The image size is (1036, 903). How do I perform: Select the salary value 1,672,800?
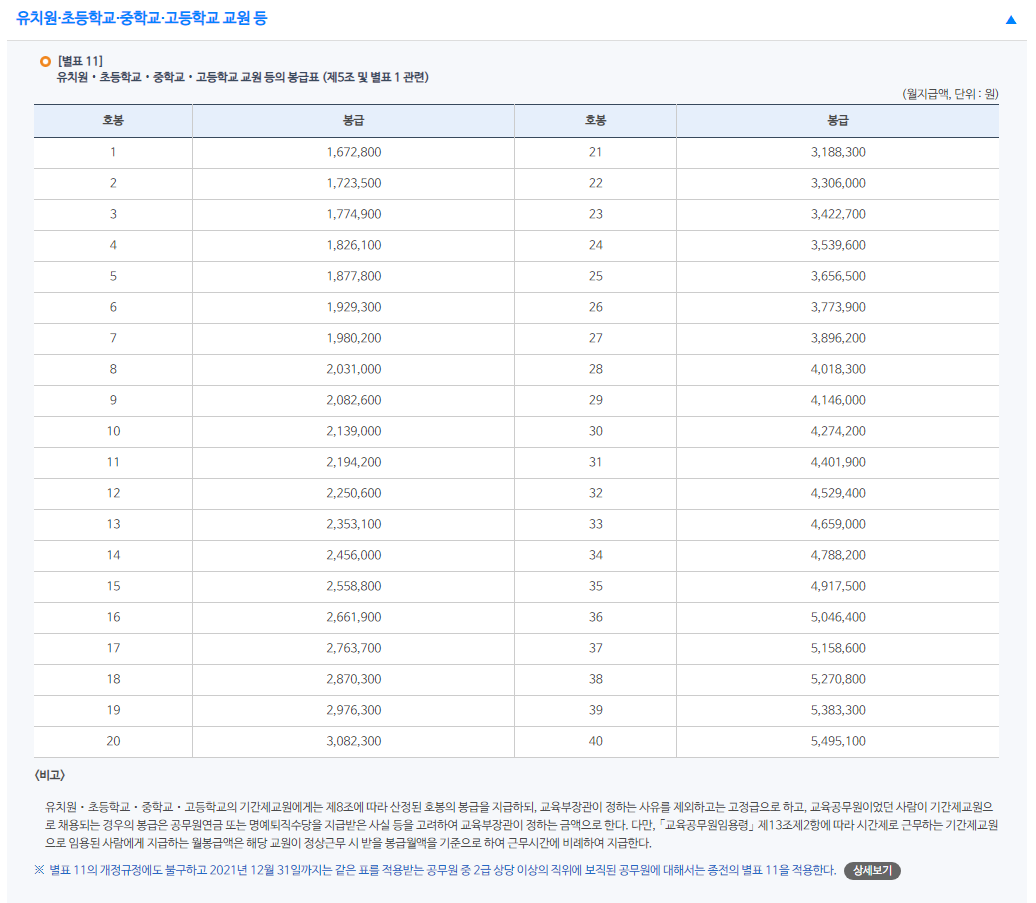[x=353, y=152]
